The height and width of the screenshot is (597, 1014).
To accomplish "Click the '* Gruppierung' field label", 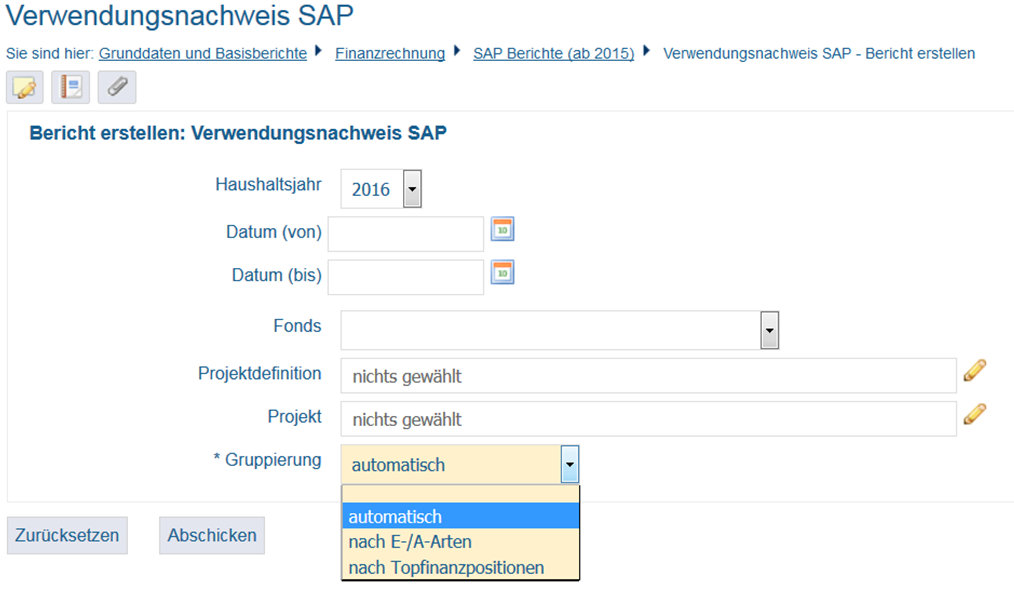I will [267, 460].
